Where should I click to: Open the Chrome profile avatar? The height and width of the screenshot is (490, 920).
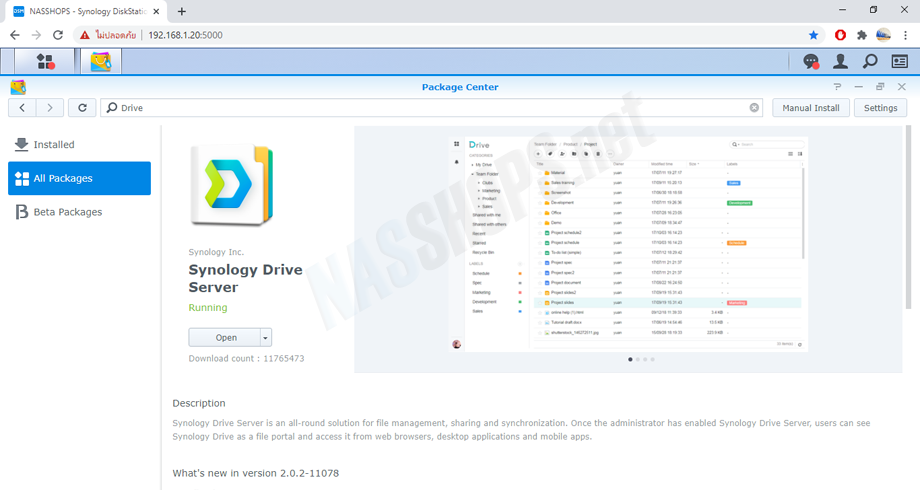click(x=883, y=35)
